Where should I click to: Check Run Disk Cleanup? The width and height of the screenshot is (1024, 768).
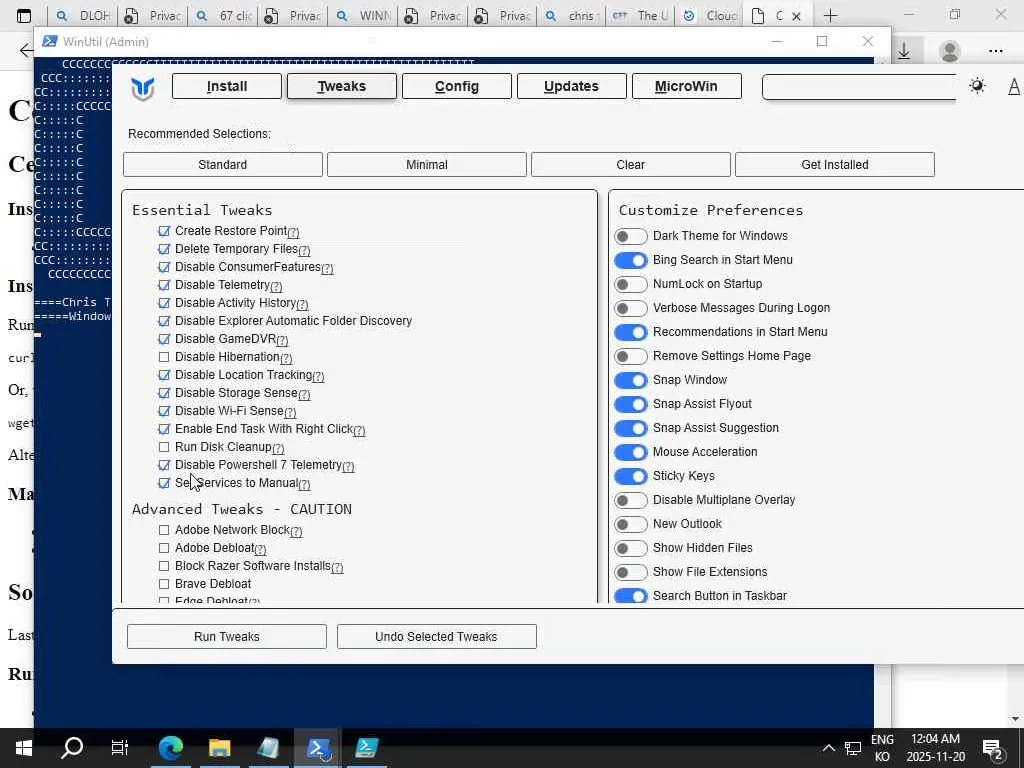164,447
